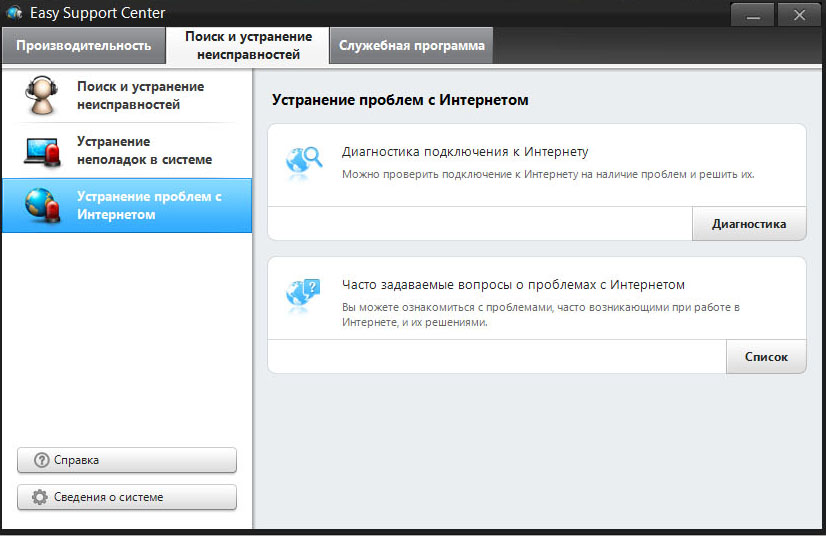Click the question mark icon on Справка
The image size is (826, 536).
pyautogui.click(x=41, y=460)
